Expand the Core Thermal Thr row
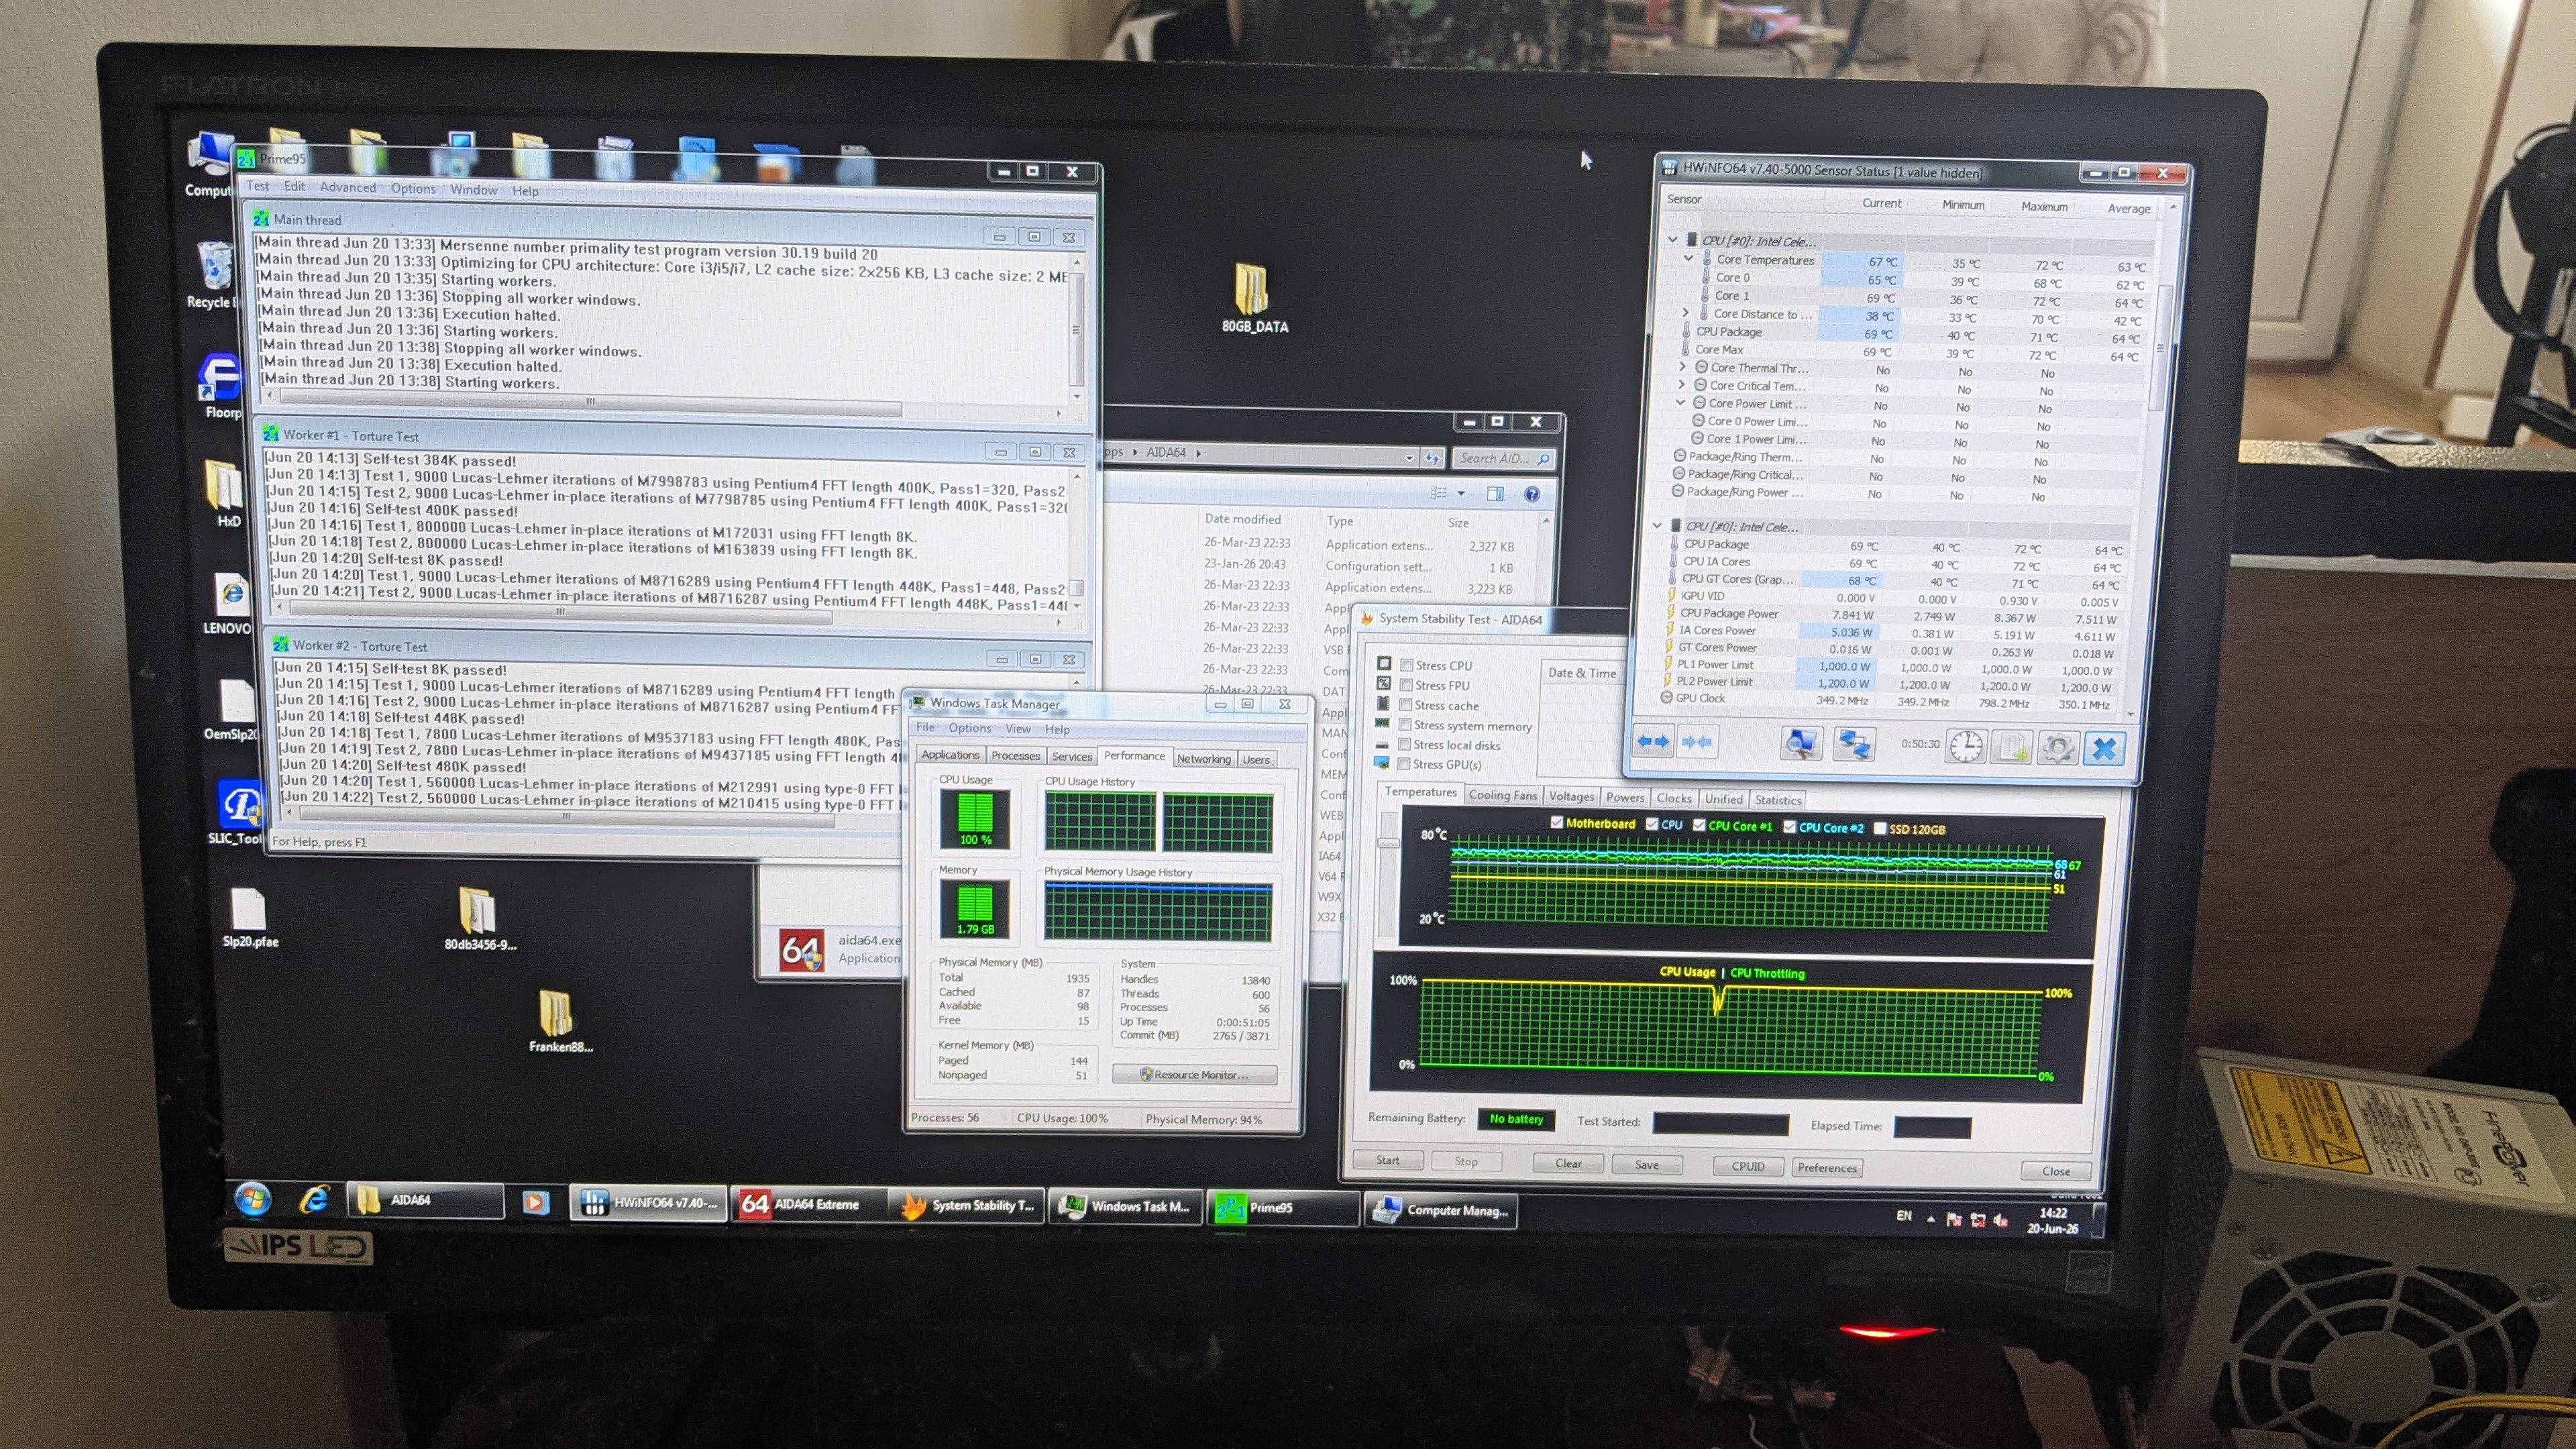2576x1449 pixels. (1683, 367)
